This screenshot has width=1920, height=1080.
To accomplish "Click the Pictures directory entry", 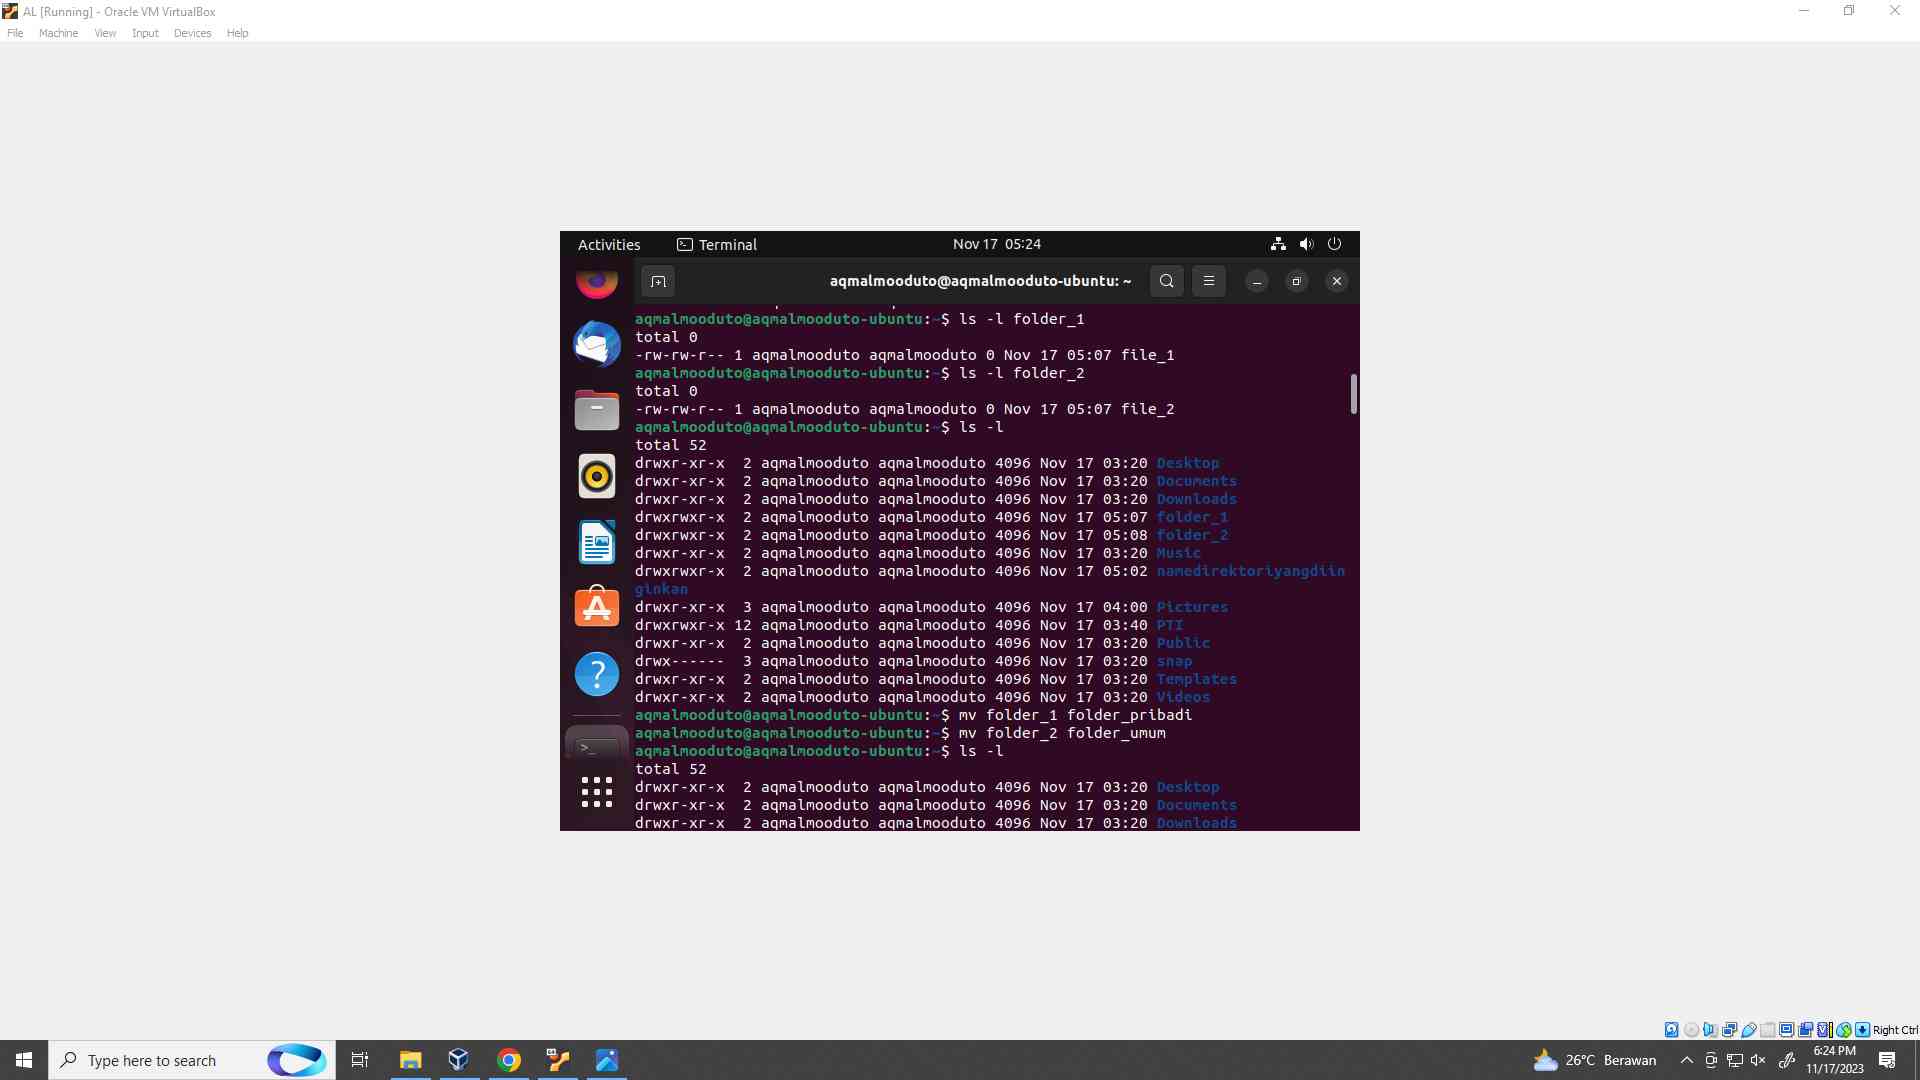I will 1192,607.
